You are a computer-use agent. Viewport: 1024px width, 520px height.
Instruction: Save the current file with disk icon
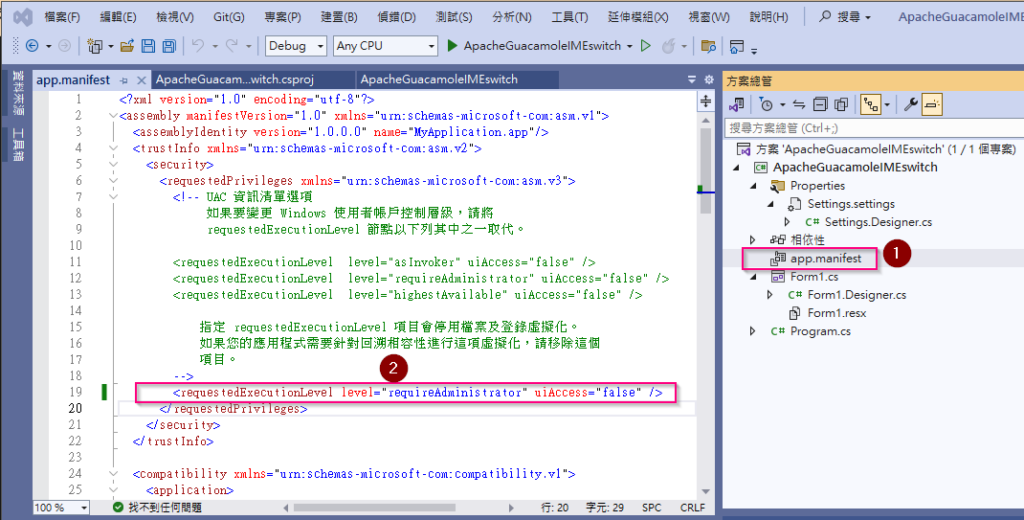tap(149, 46)
